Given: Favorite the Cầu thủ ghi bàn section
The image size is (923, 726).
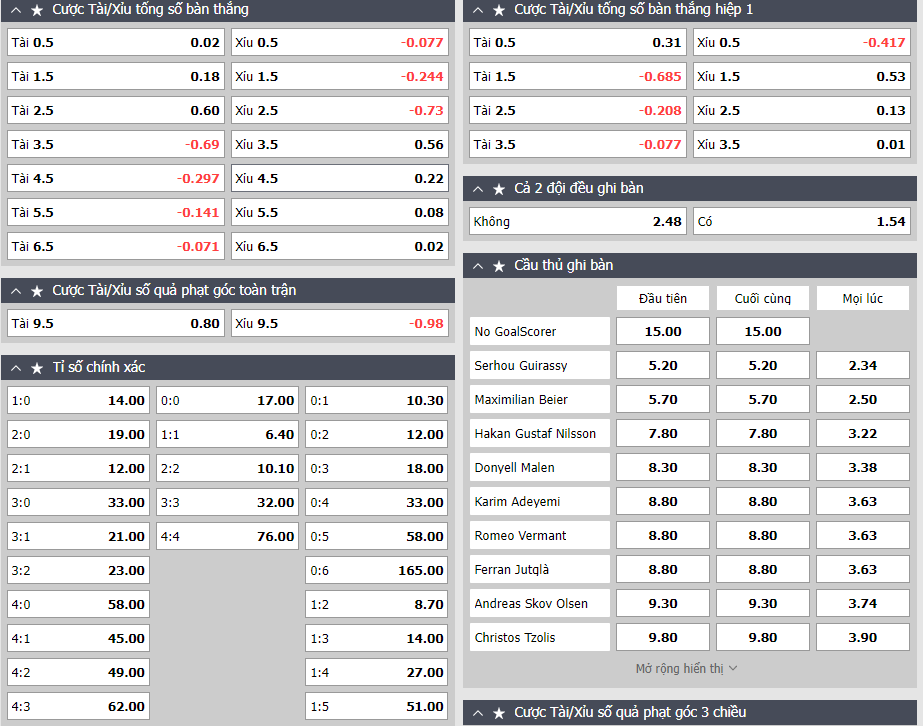Looking at the screenshot, I should coord(499,266).
